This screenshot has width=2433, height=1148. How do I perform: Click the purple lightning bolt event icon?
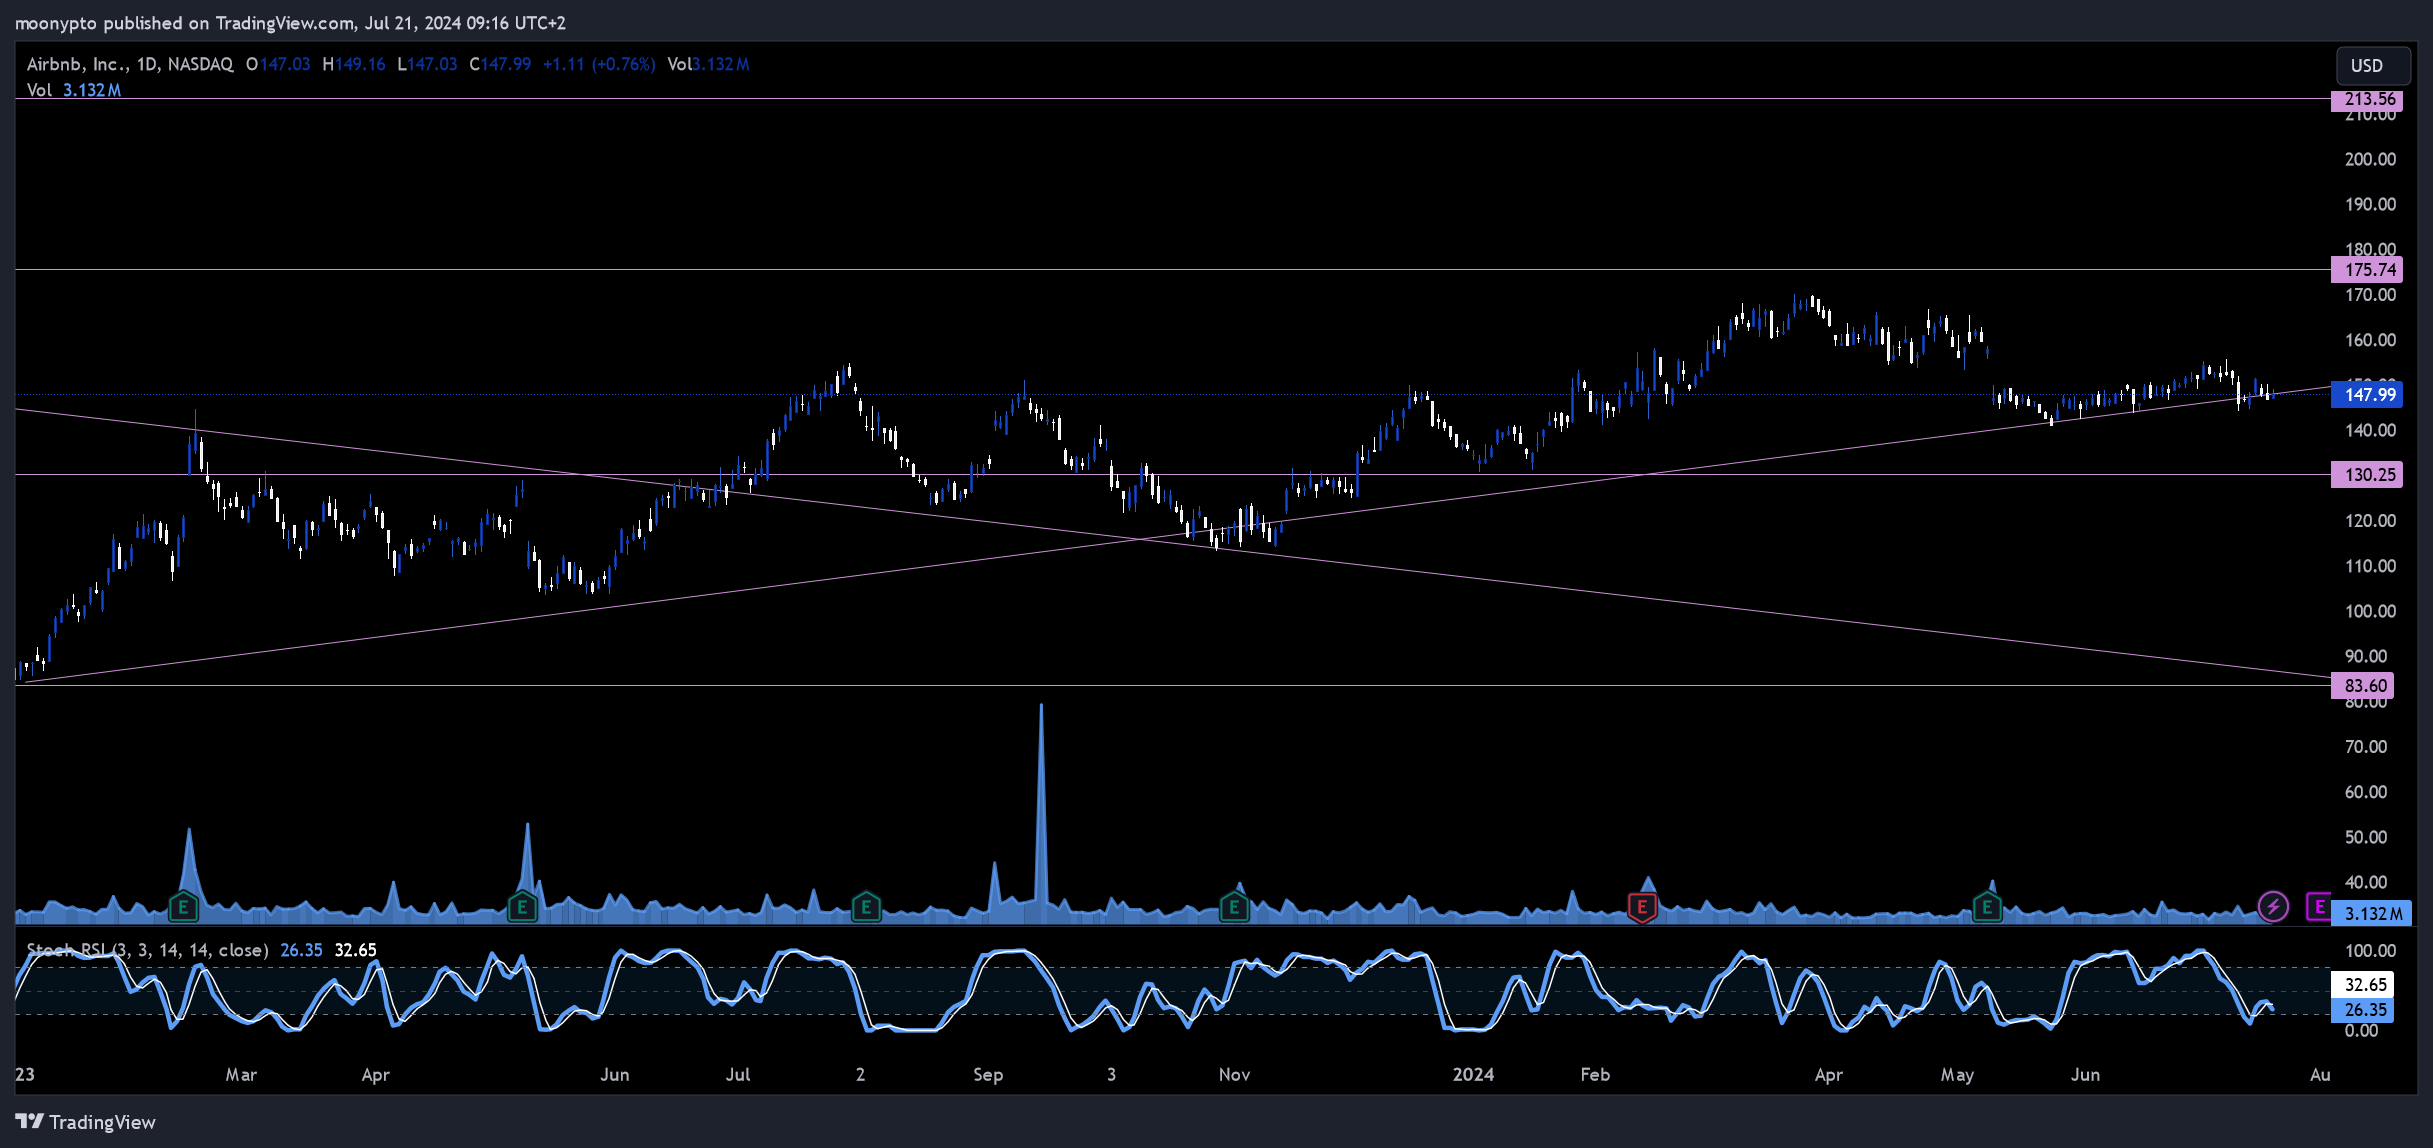[x=2273, y=907]
